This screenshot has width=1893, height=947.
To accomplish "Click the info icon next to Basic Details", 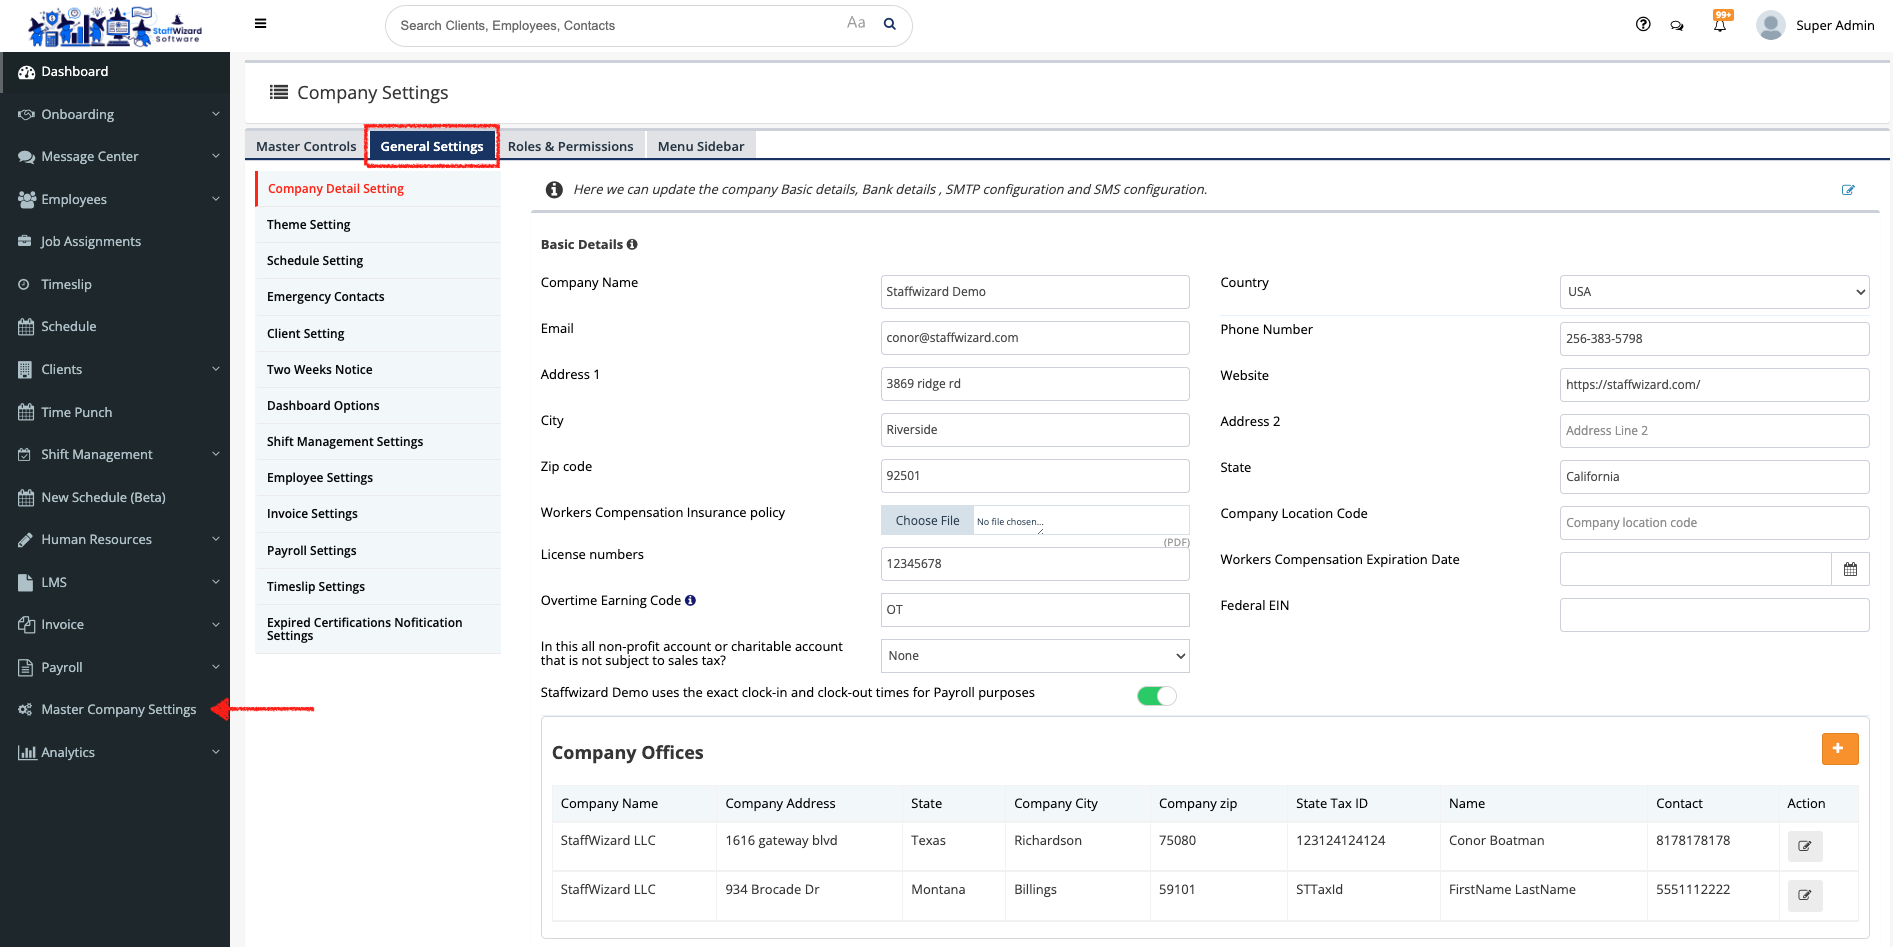I will tap(632, 244).
